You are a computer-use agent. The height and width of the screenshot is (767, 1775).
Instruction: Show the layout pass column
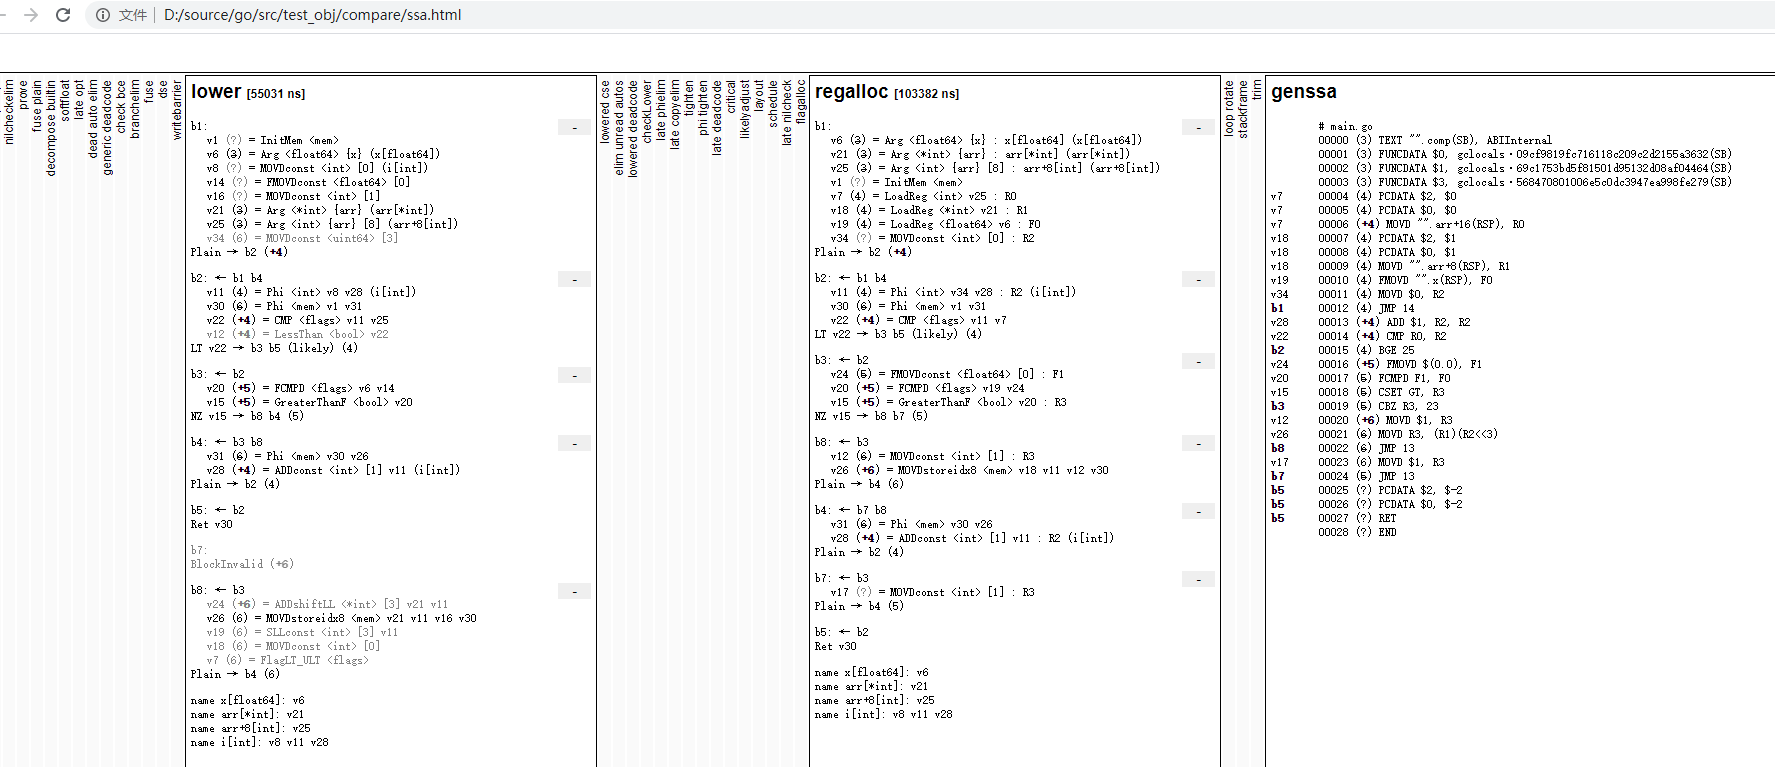[759, 96]
